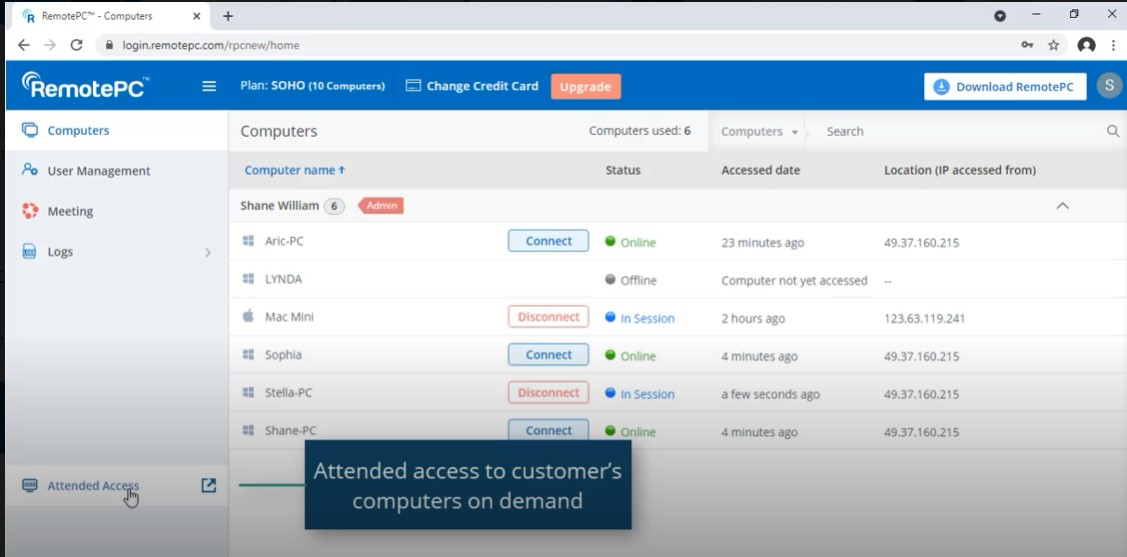Close the RemotePC - Computers tab
Viewport: 1127px width, 557px height.
pyautogui.click(x=196, y=16)
